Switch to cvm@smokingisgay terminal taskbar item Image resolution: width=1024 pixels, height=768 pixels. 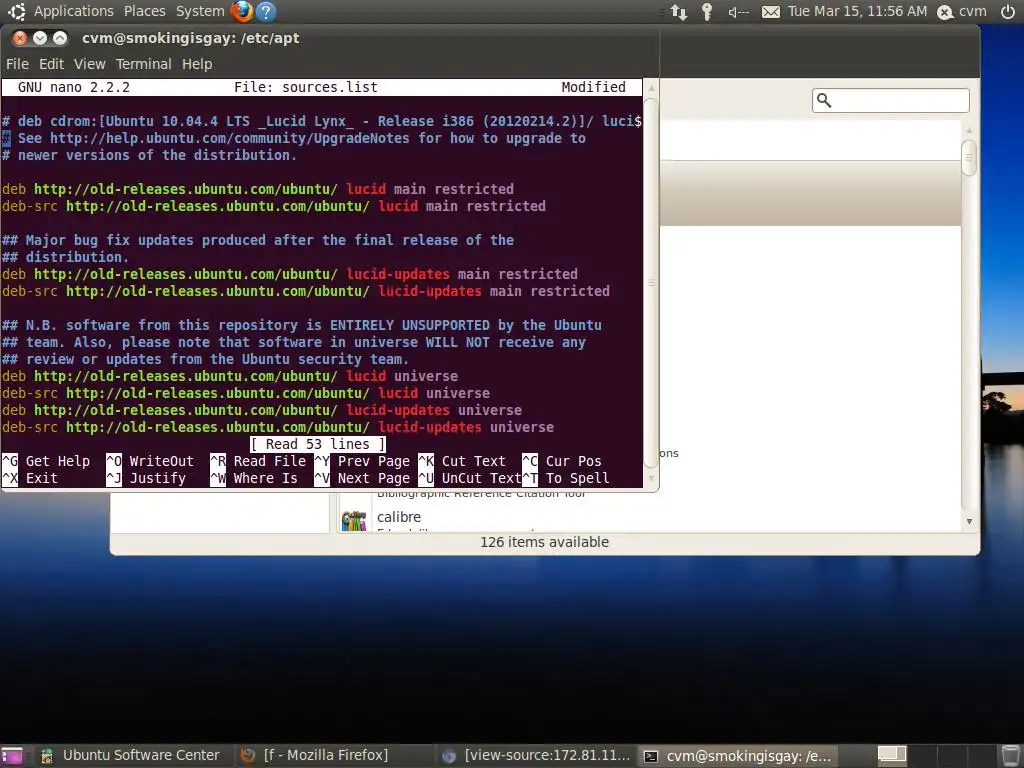(x=737, y=756)
